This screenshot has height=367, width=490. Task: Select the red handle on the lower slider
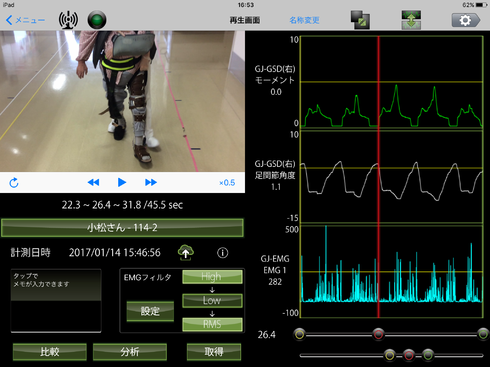[x=409, y=355]
